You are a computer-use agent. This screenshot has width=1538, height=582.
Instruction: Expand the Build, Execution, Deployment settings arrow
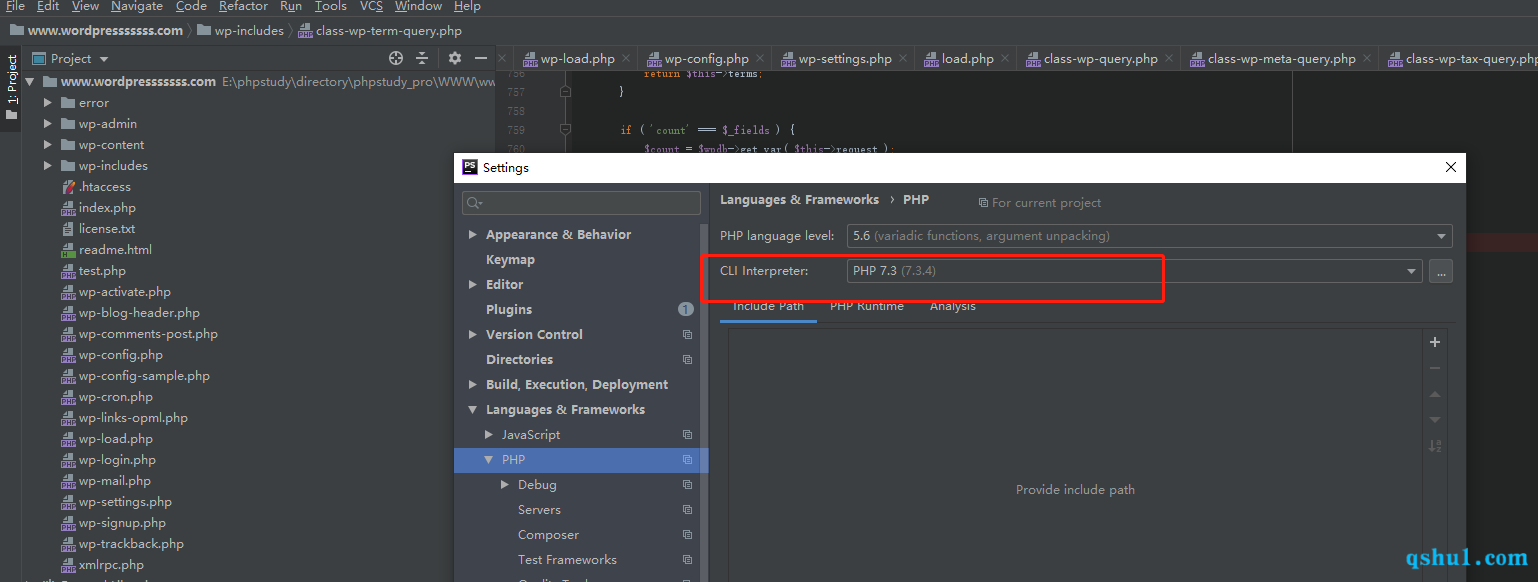[473, 385]
